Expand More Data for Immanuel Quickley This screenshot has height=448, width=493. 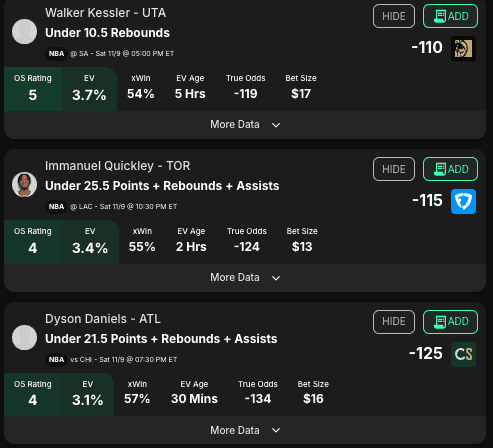(245, 278)
